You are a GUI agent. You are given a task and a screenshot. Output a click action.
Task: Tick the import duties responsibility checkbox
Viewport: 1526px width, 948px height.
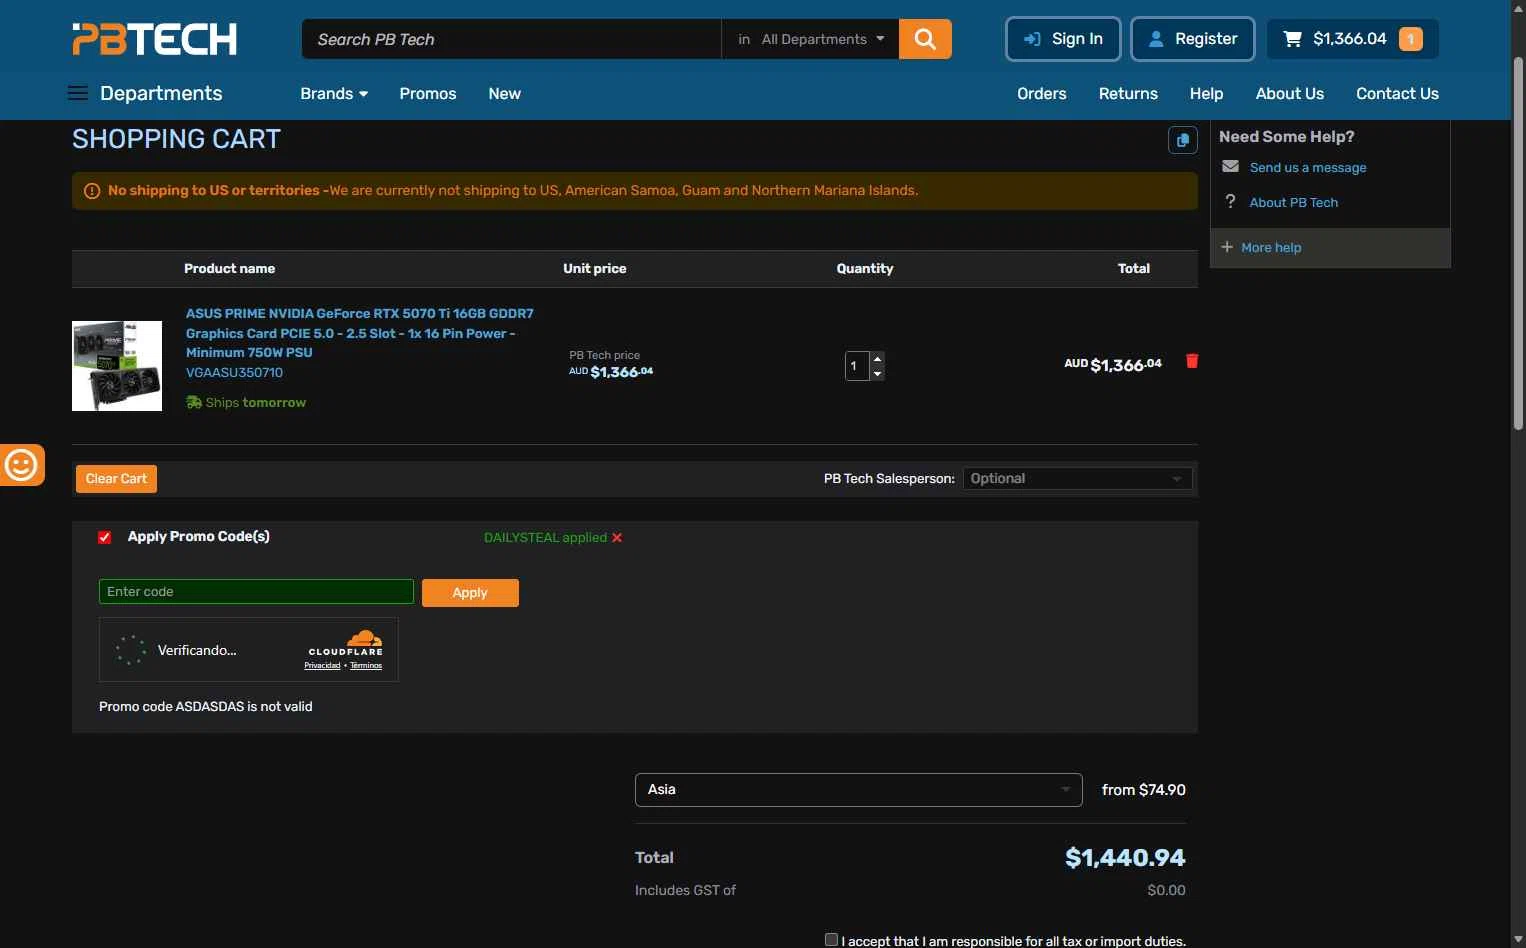click(x=831, y=940)
